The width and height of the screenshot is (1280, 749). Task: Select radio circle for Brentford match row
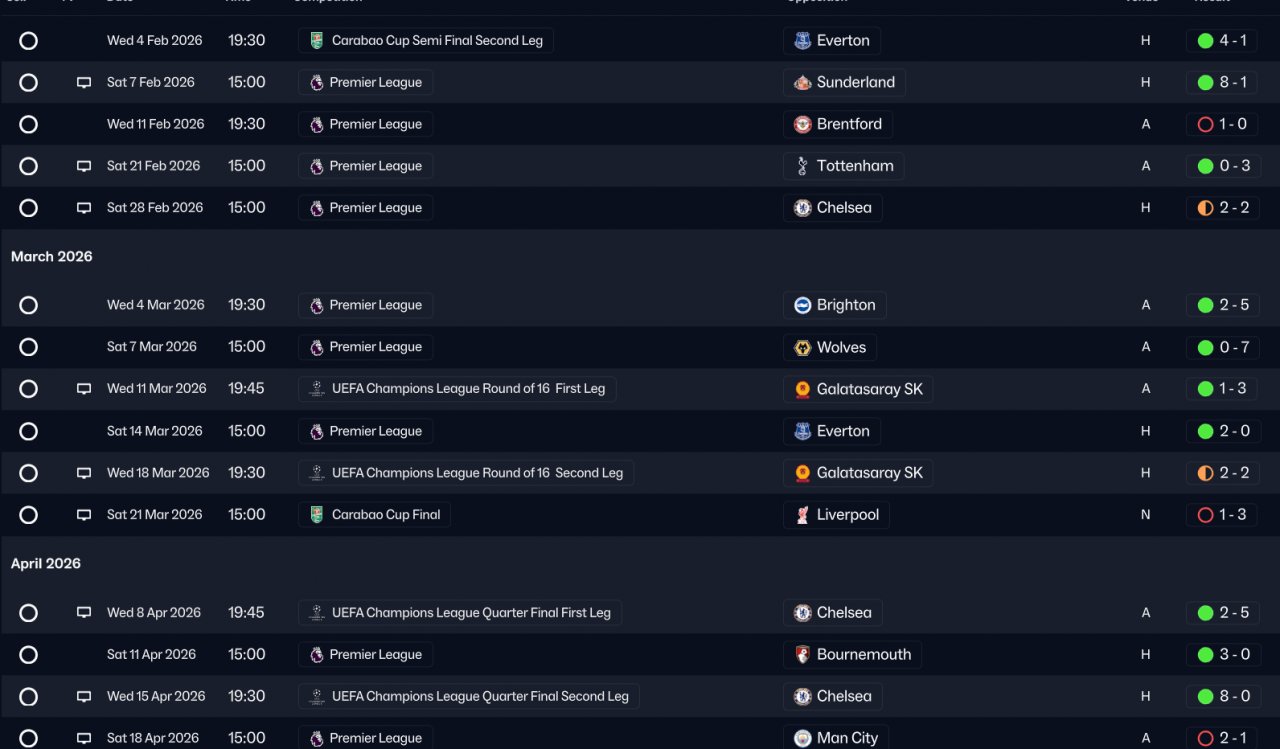pos(28,125)
